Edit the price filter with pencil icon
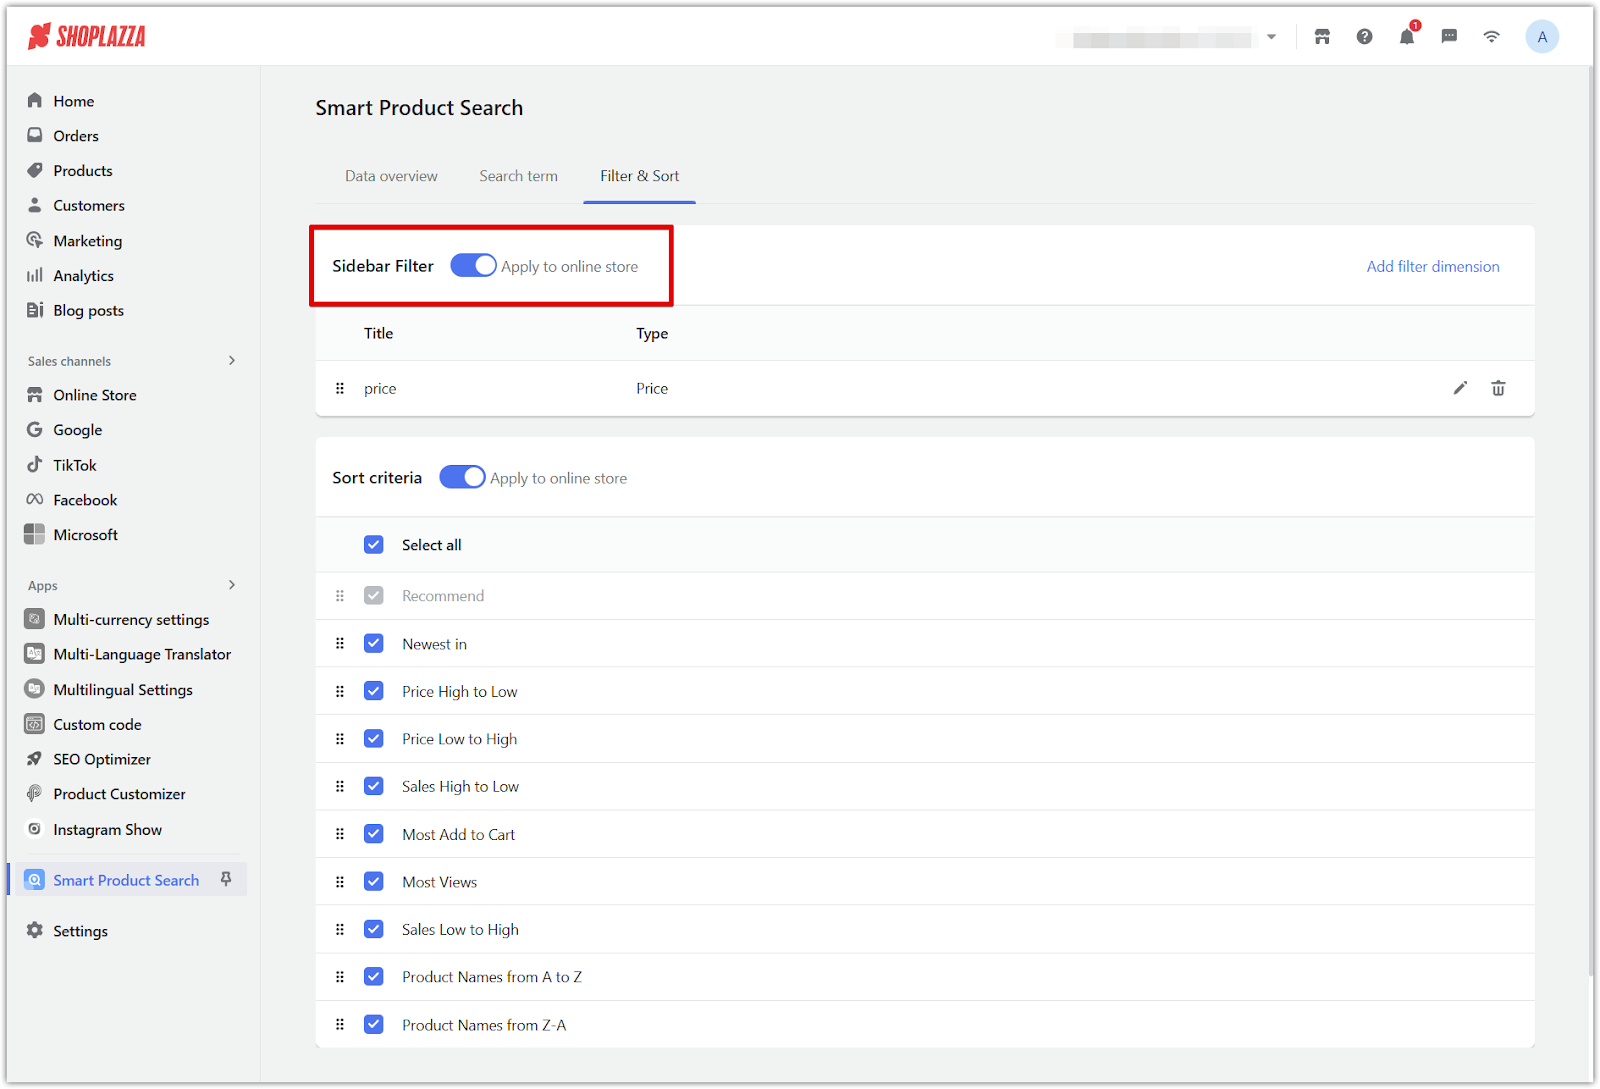This screenshot has height=1089, width=1600. (x=1460, y=388)
